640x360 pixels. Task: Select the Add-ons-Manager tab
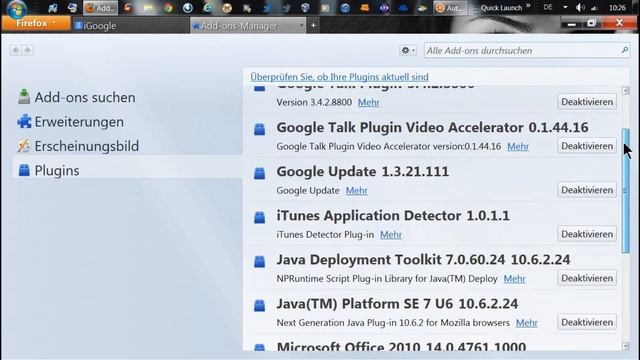pyautogui.click(x=248, y=26)
